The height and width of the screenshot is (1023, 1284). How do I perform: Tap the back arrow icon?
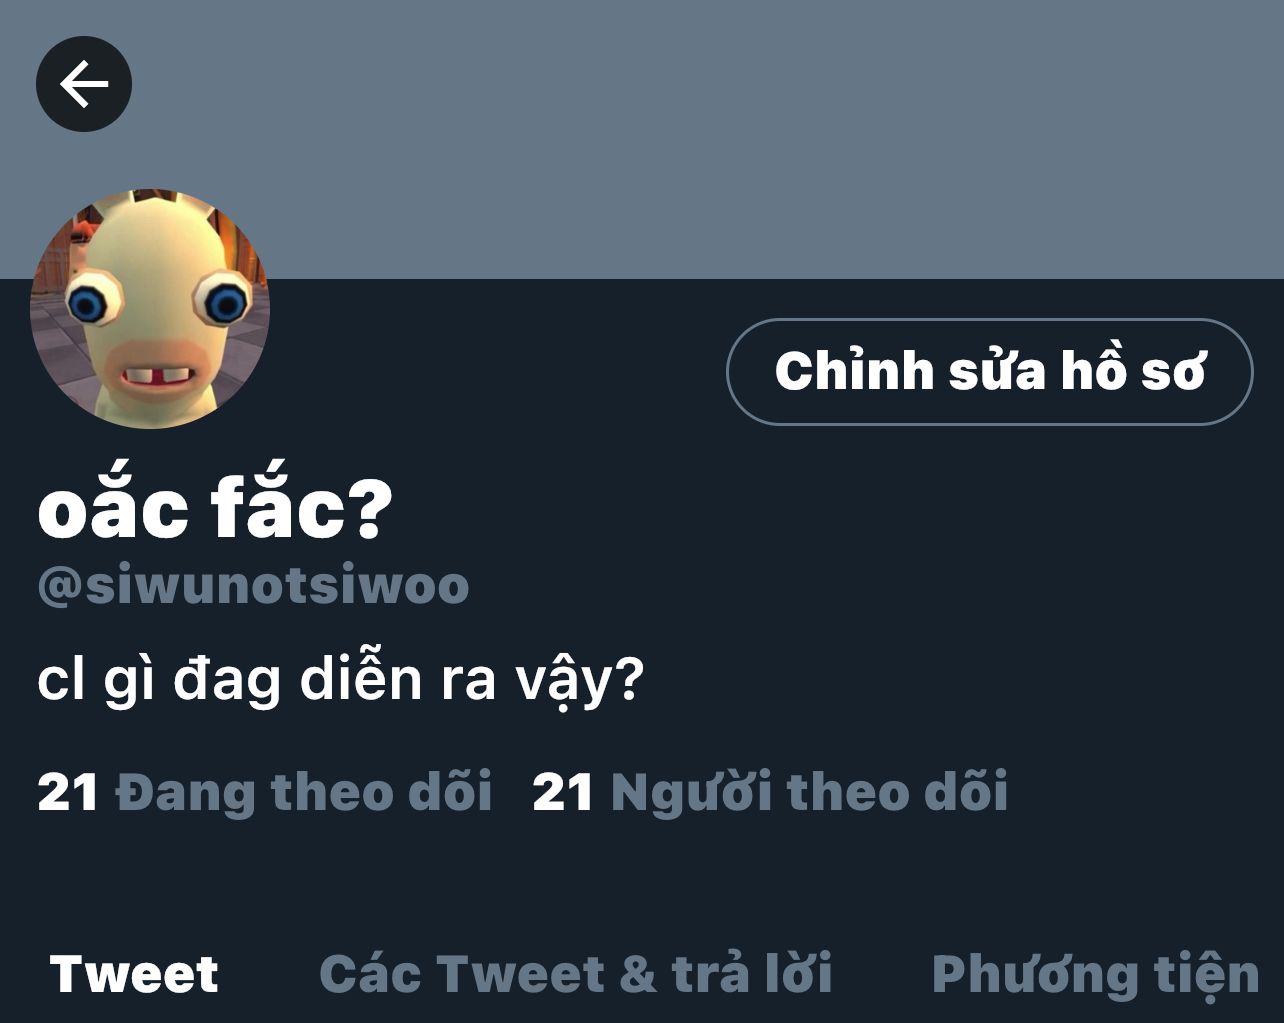click(x=84, y=83)
